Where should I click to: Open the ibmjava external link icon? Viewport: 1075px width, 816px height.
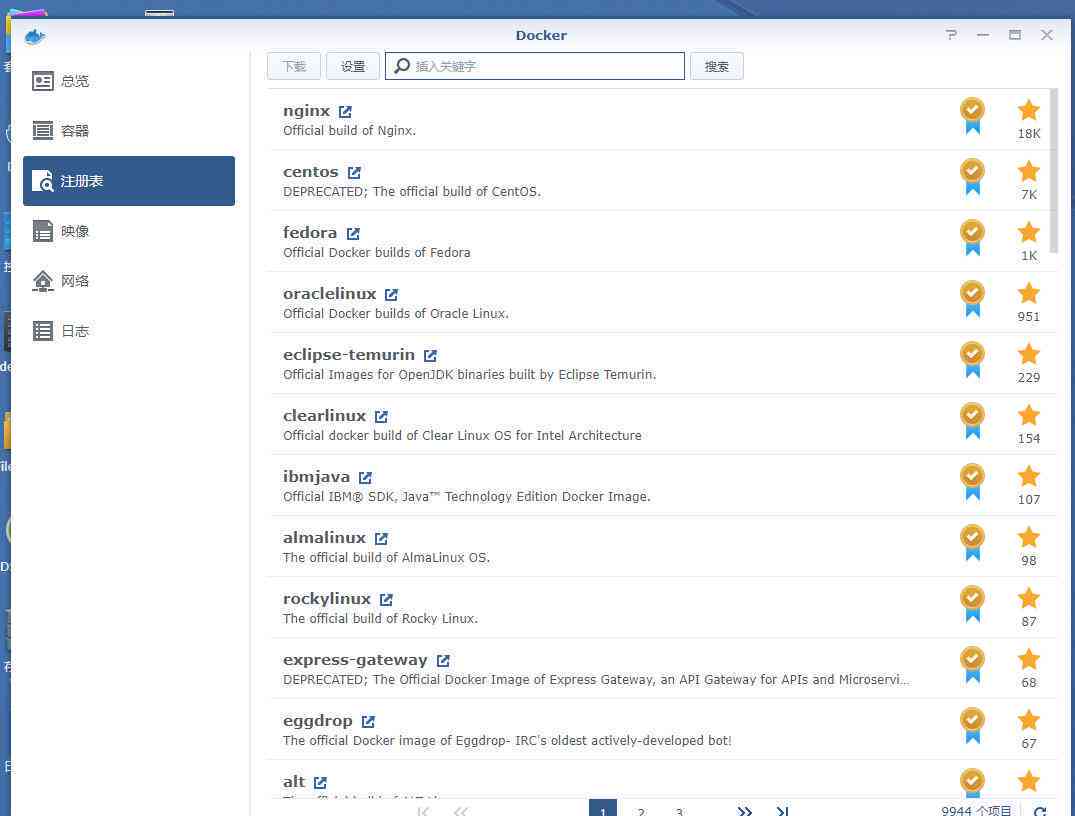(x=365, y=478)
